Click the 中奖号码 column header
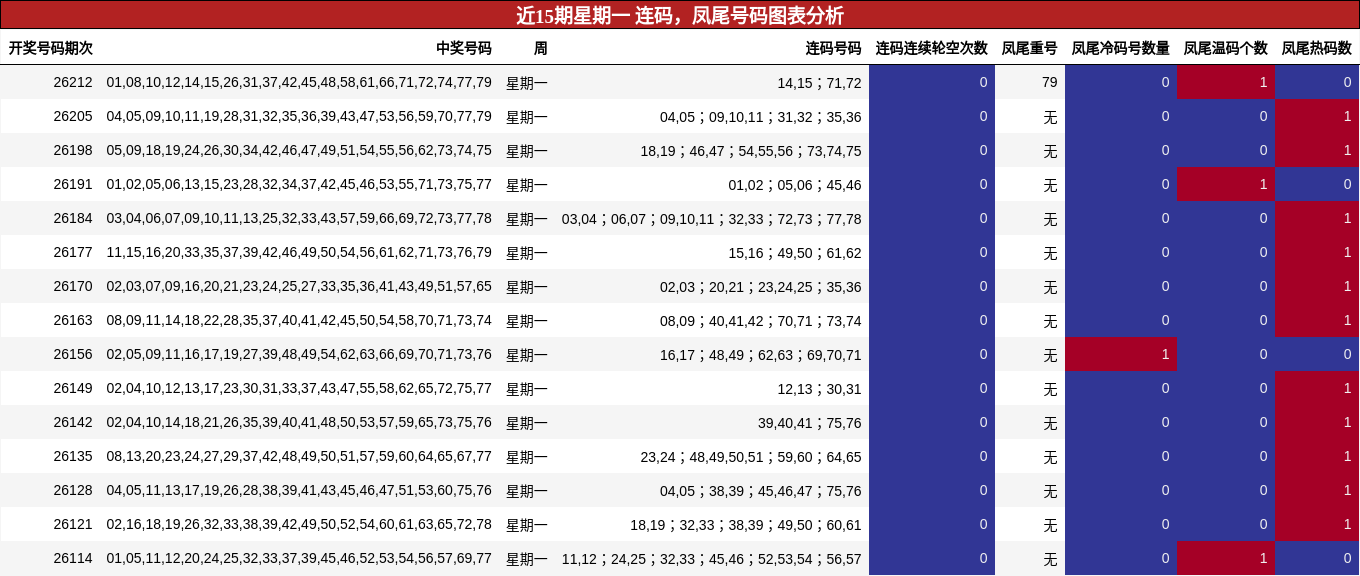 coord(464,48)
